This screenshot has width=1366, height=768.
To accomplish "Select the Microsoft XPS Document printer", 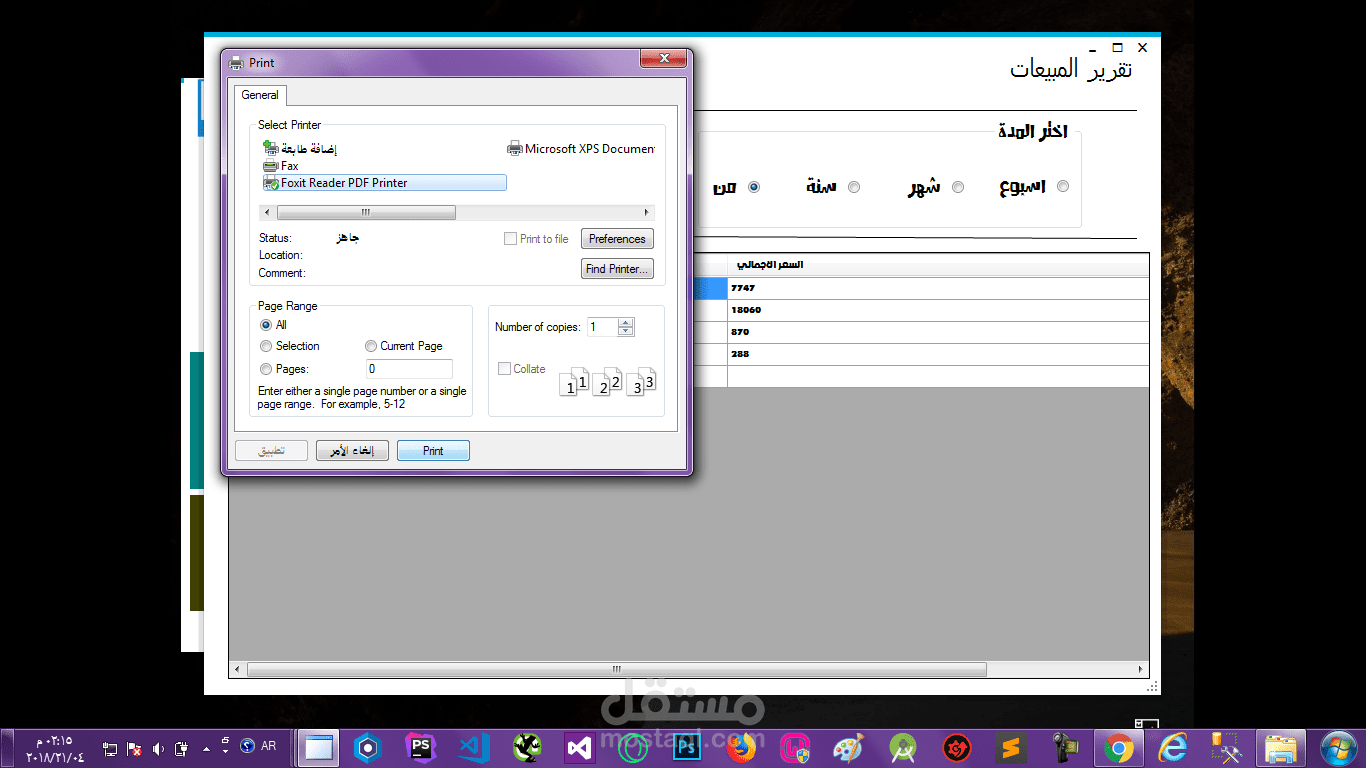I will pos(581,149).
